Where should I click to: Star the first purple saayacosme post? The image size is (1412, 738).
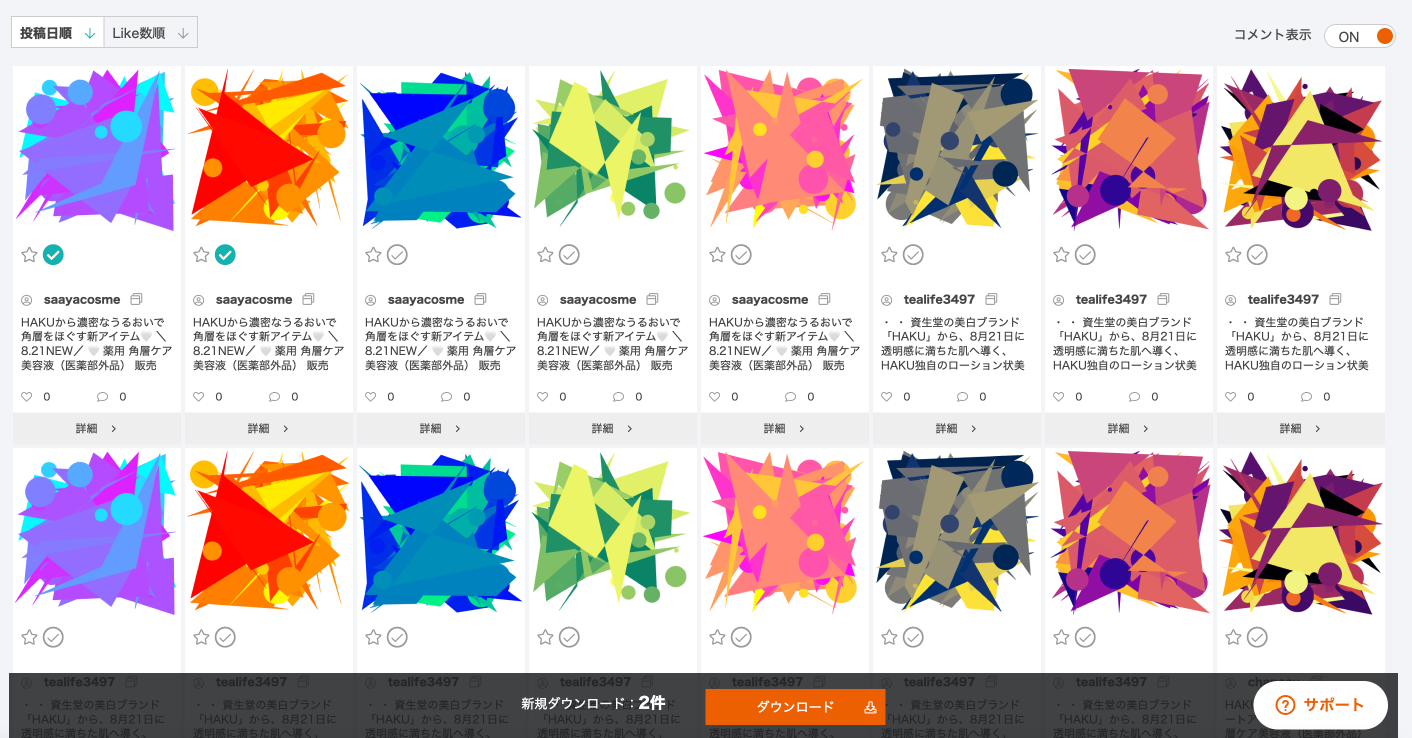(x=29, y=255)
